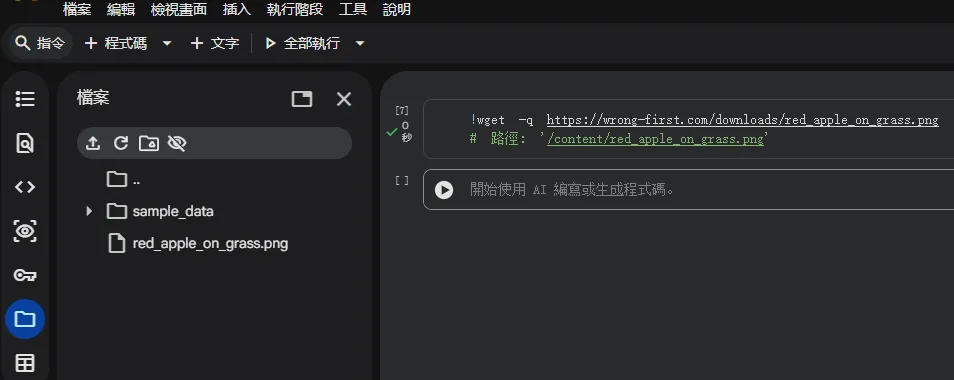
Task: Open the 檔案 menu in the menu bar
Action: click(x=77, y=9)
